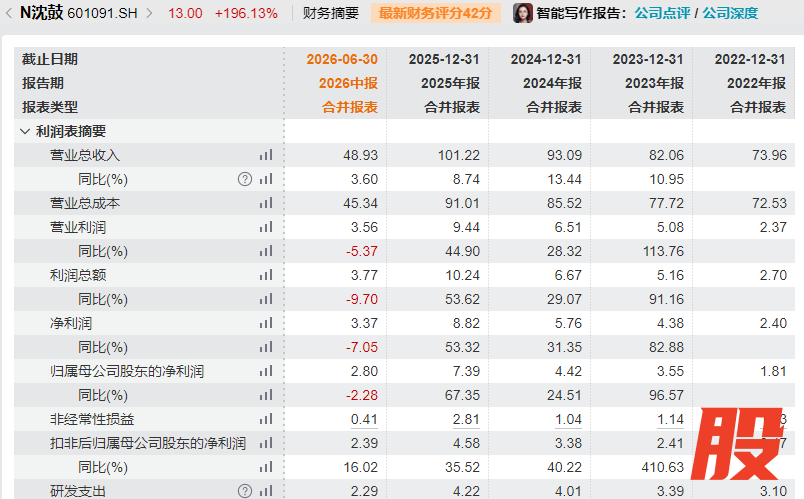The image size is (804, 499).
Task: Click negative 净利润 同比 value -7.05
Action: click(362, 347)
